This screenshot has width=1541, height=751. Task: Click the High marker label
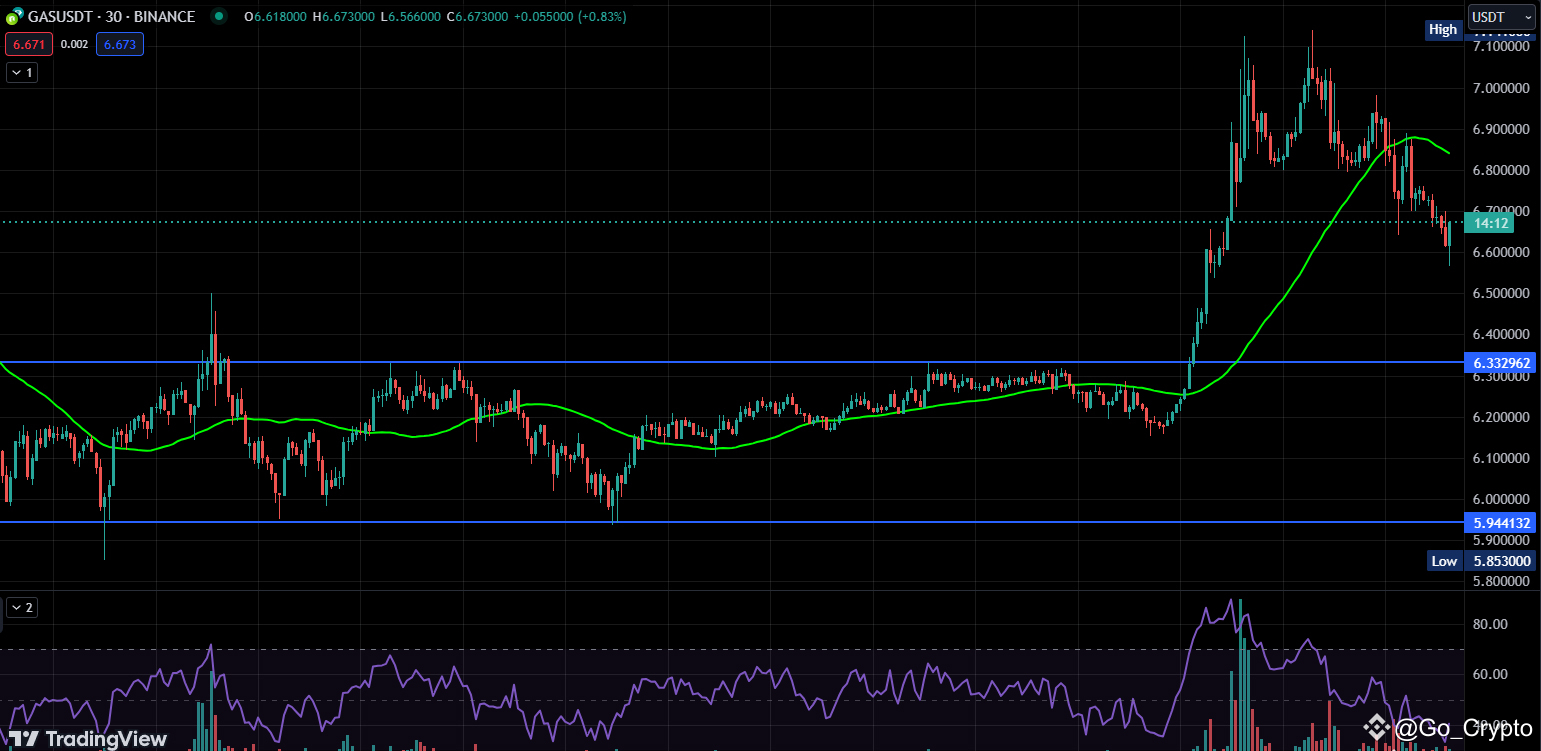pos(1443,30)
